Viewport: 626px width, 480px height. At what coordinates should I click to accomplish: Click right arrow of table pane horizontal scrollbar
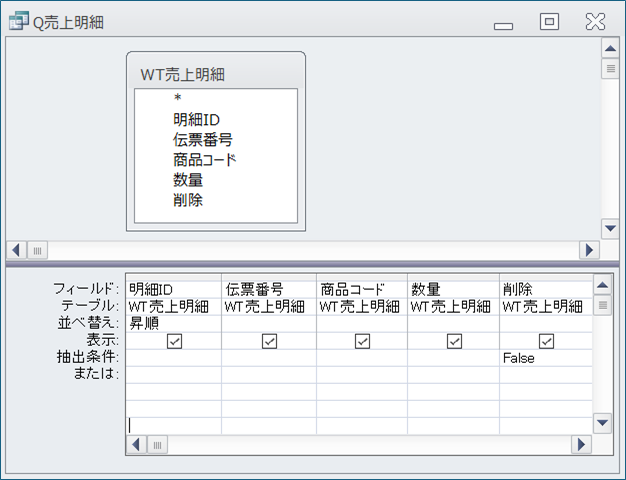click(589, 250)
